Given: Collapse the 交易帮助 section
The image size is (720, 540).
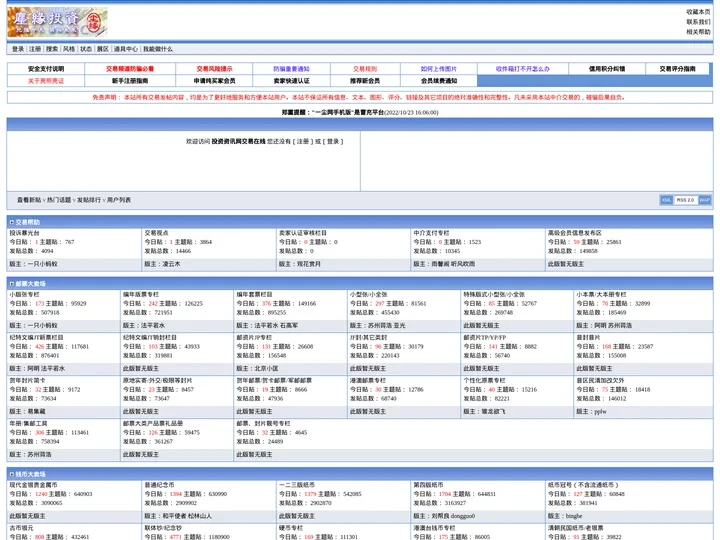Looking at the screenshot, I should [x=12, y=222].
